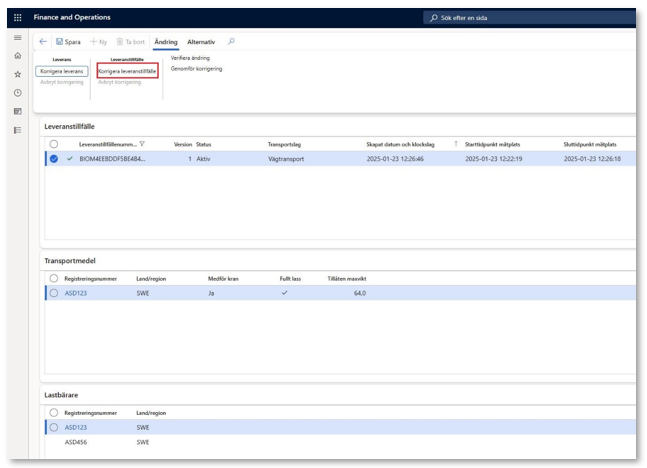This screenshot has width=647, height=468.
Task: Select the ASD123 row in Transportmedel
Action: 54,293
